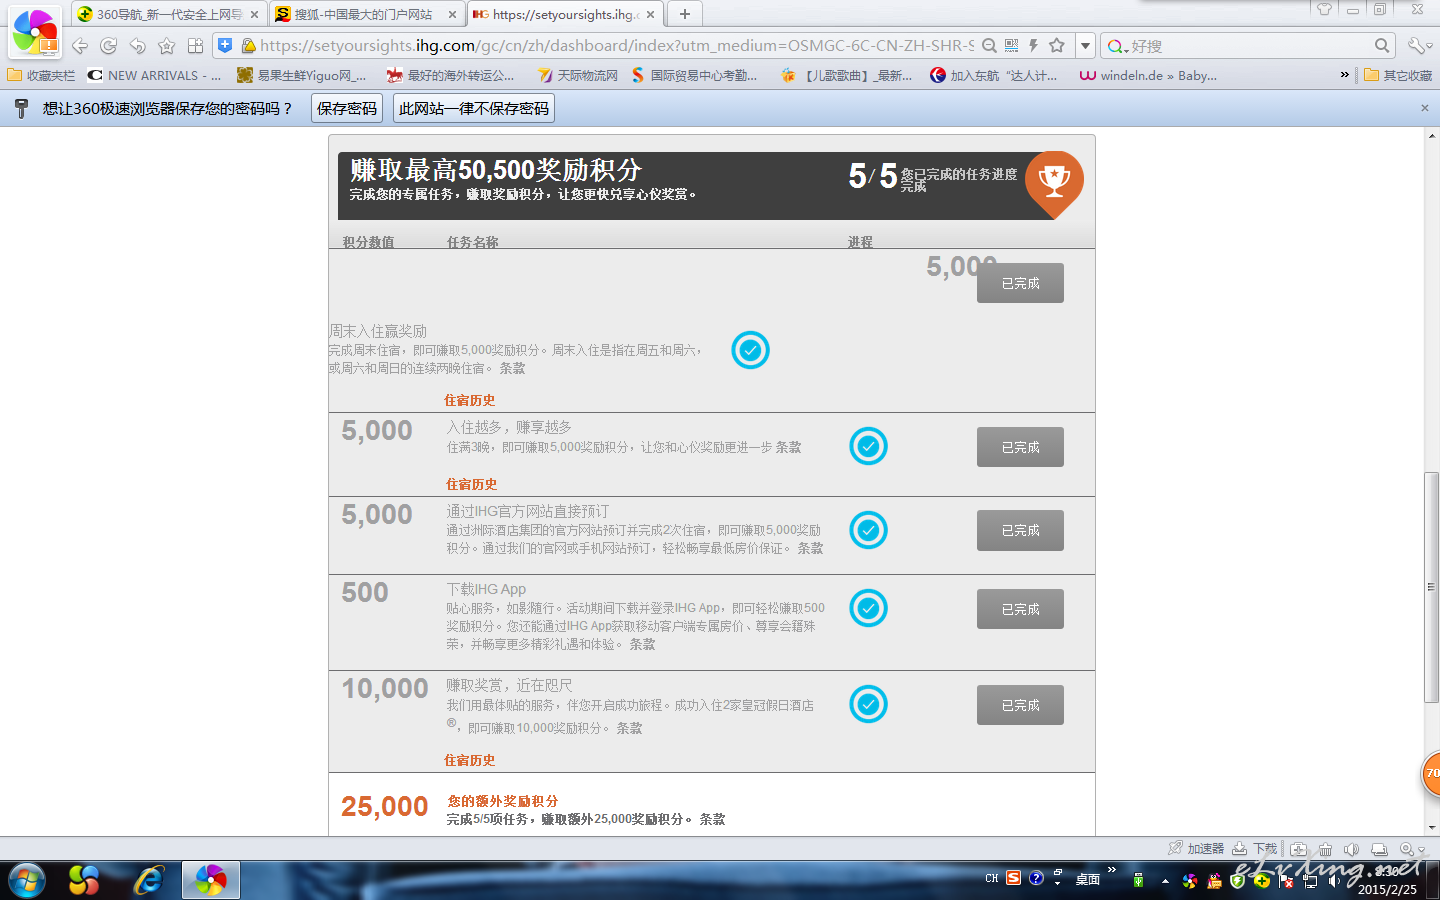
Task: Open the Windows Start menu
Action: point(27,880)
